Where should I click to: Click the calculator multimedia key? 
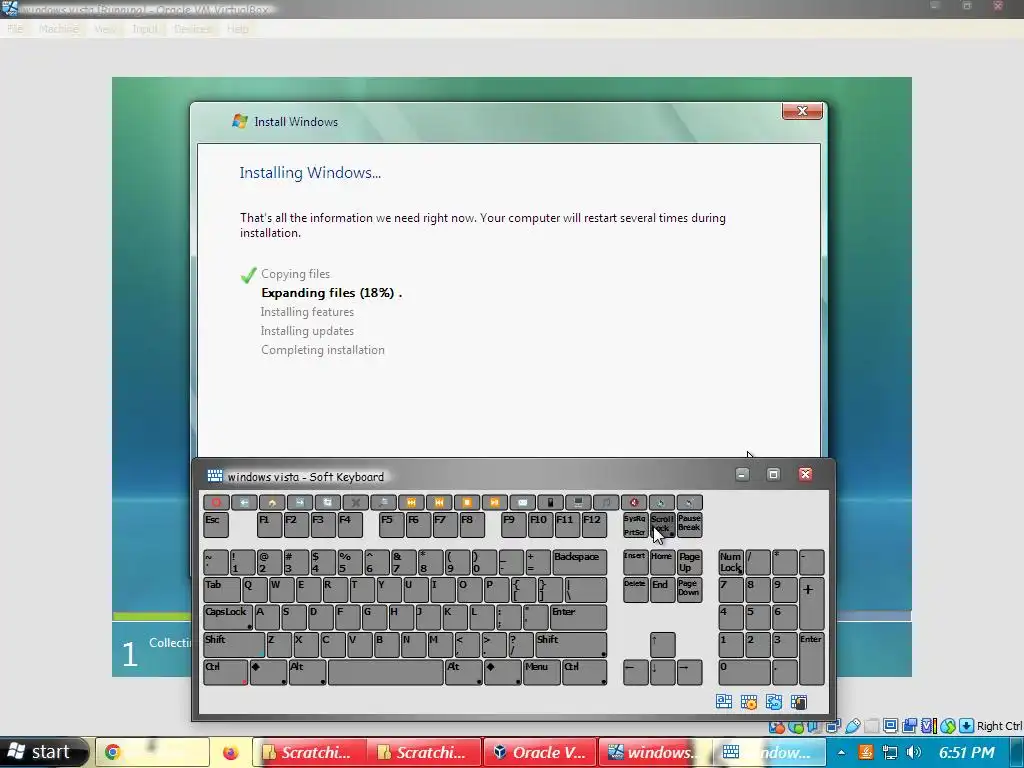point(550,502)
